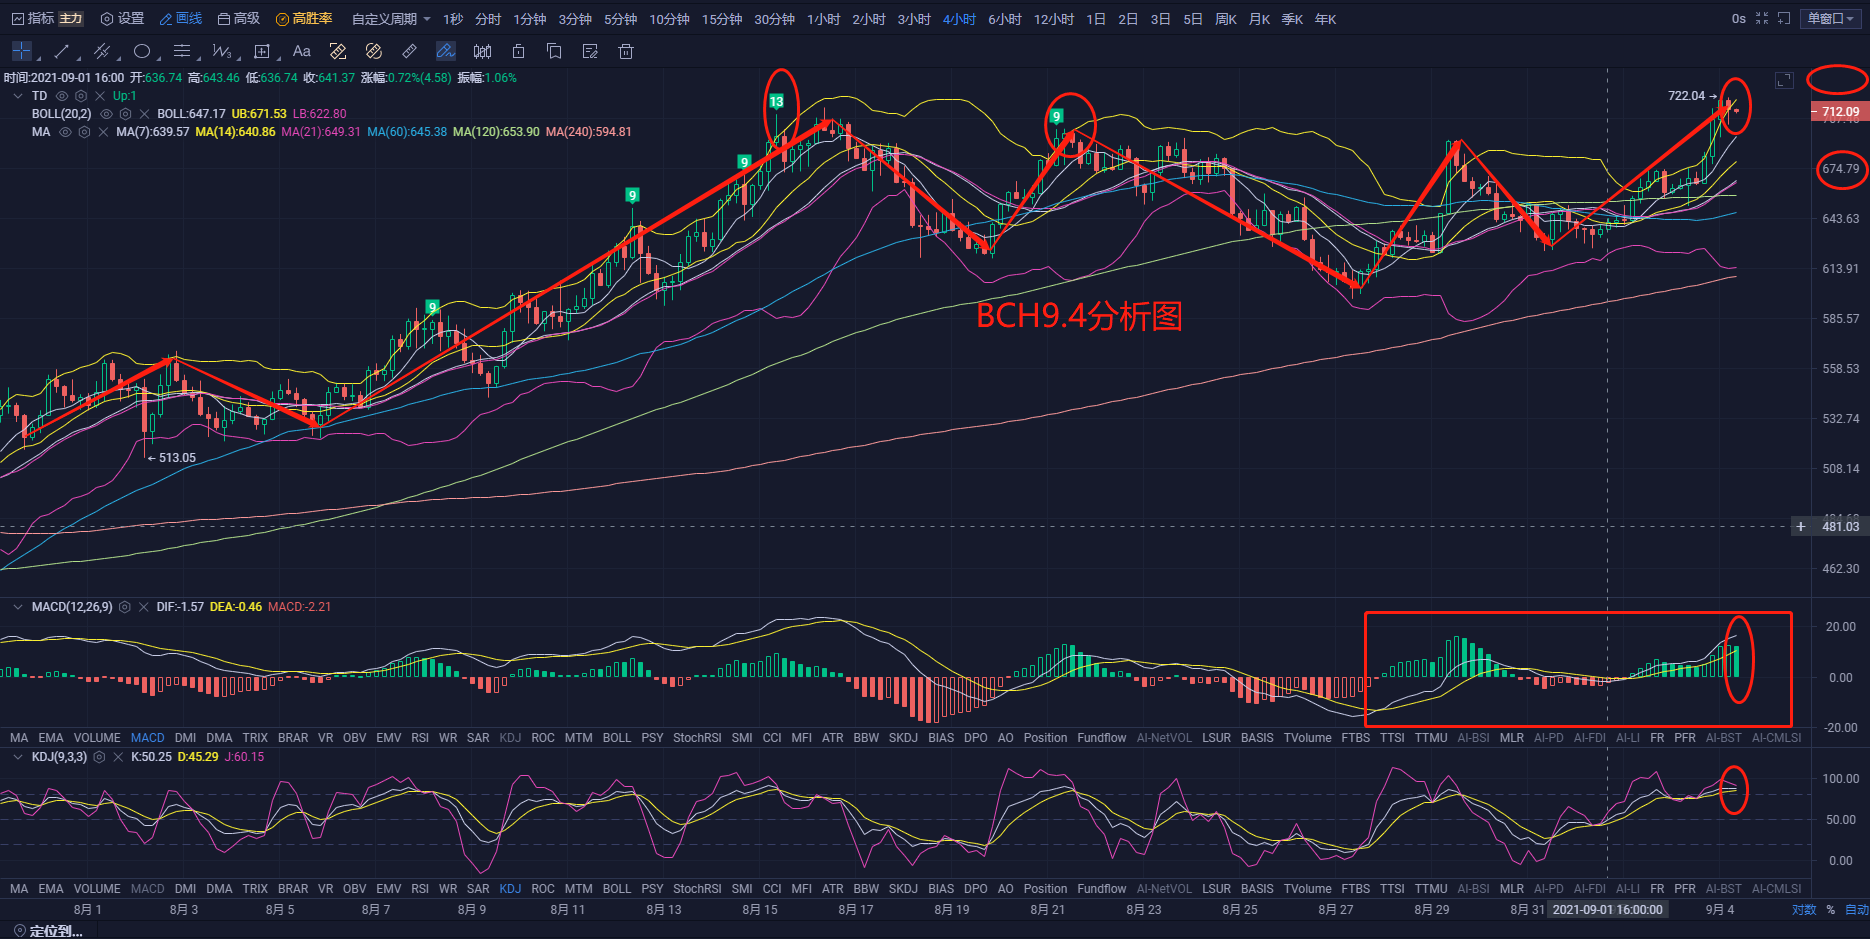Collapse the KDJ panel chevron
Screen dimensions: 1870x939
17,757
